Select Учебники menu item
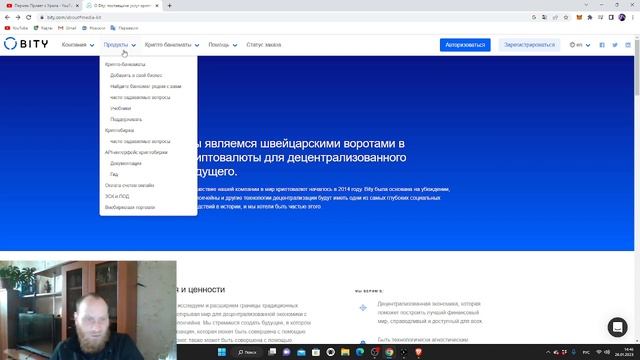 point(120,109)
